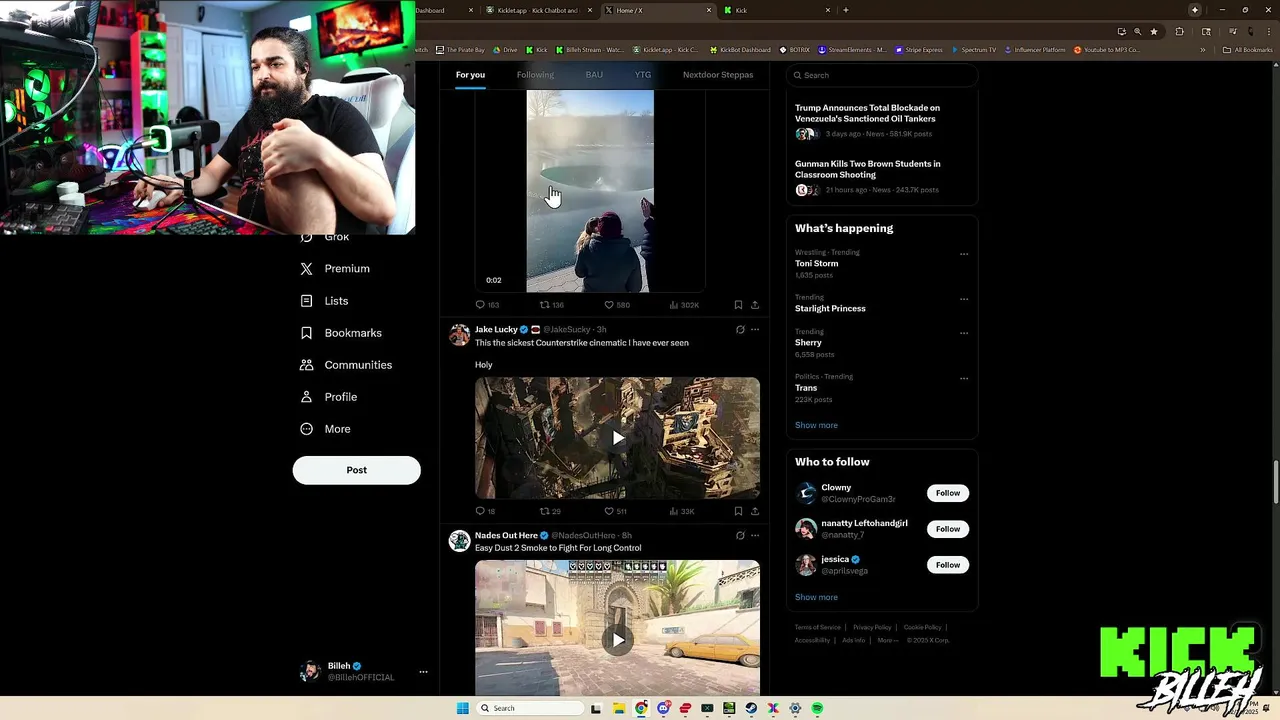View analytics of Jake Lucky's 33K views
1280x720 pixels.
682,511
